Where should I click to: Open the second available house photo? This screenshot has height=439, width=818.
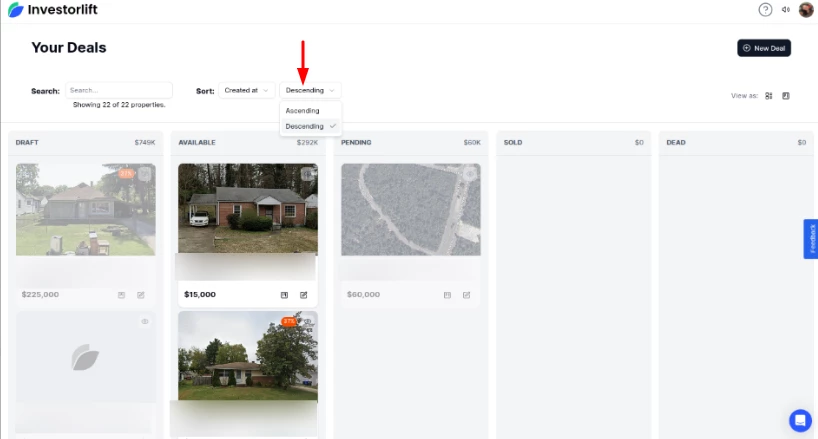pyautogui.click(x=248, y=356)
